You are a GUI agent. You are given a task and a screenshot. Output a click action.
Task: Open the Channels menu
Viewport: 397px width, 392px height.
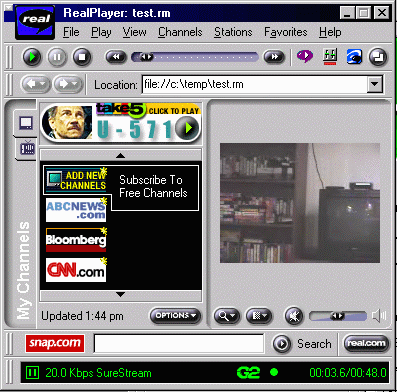click(x=180, y=32)
